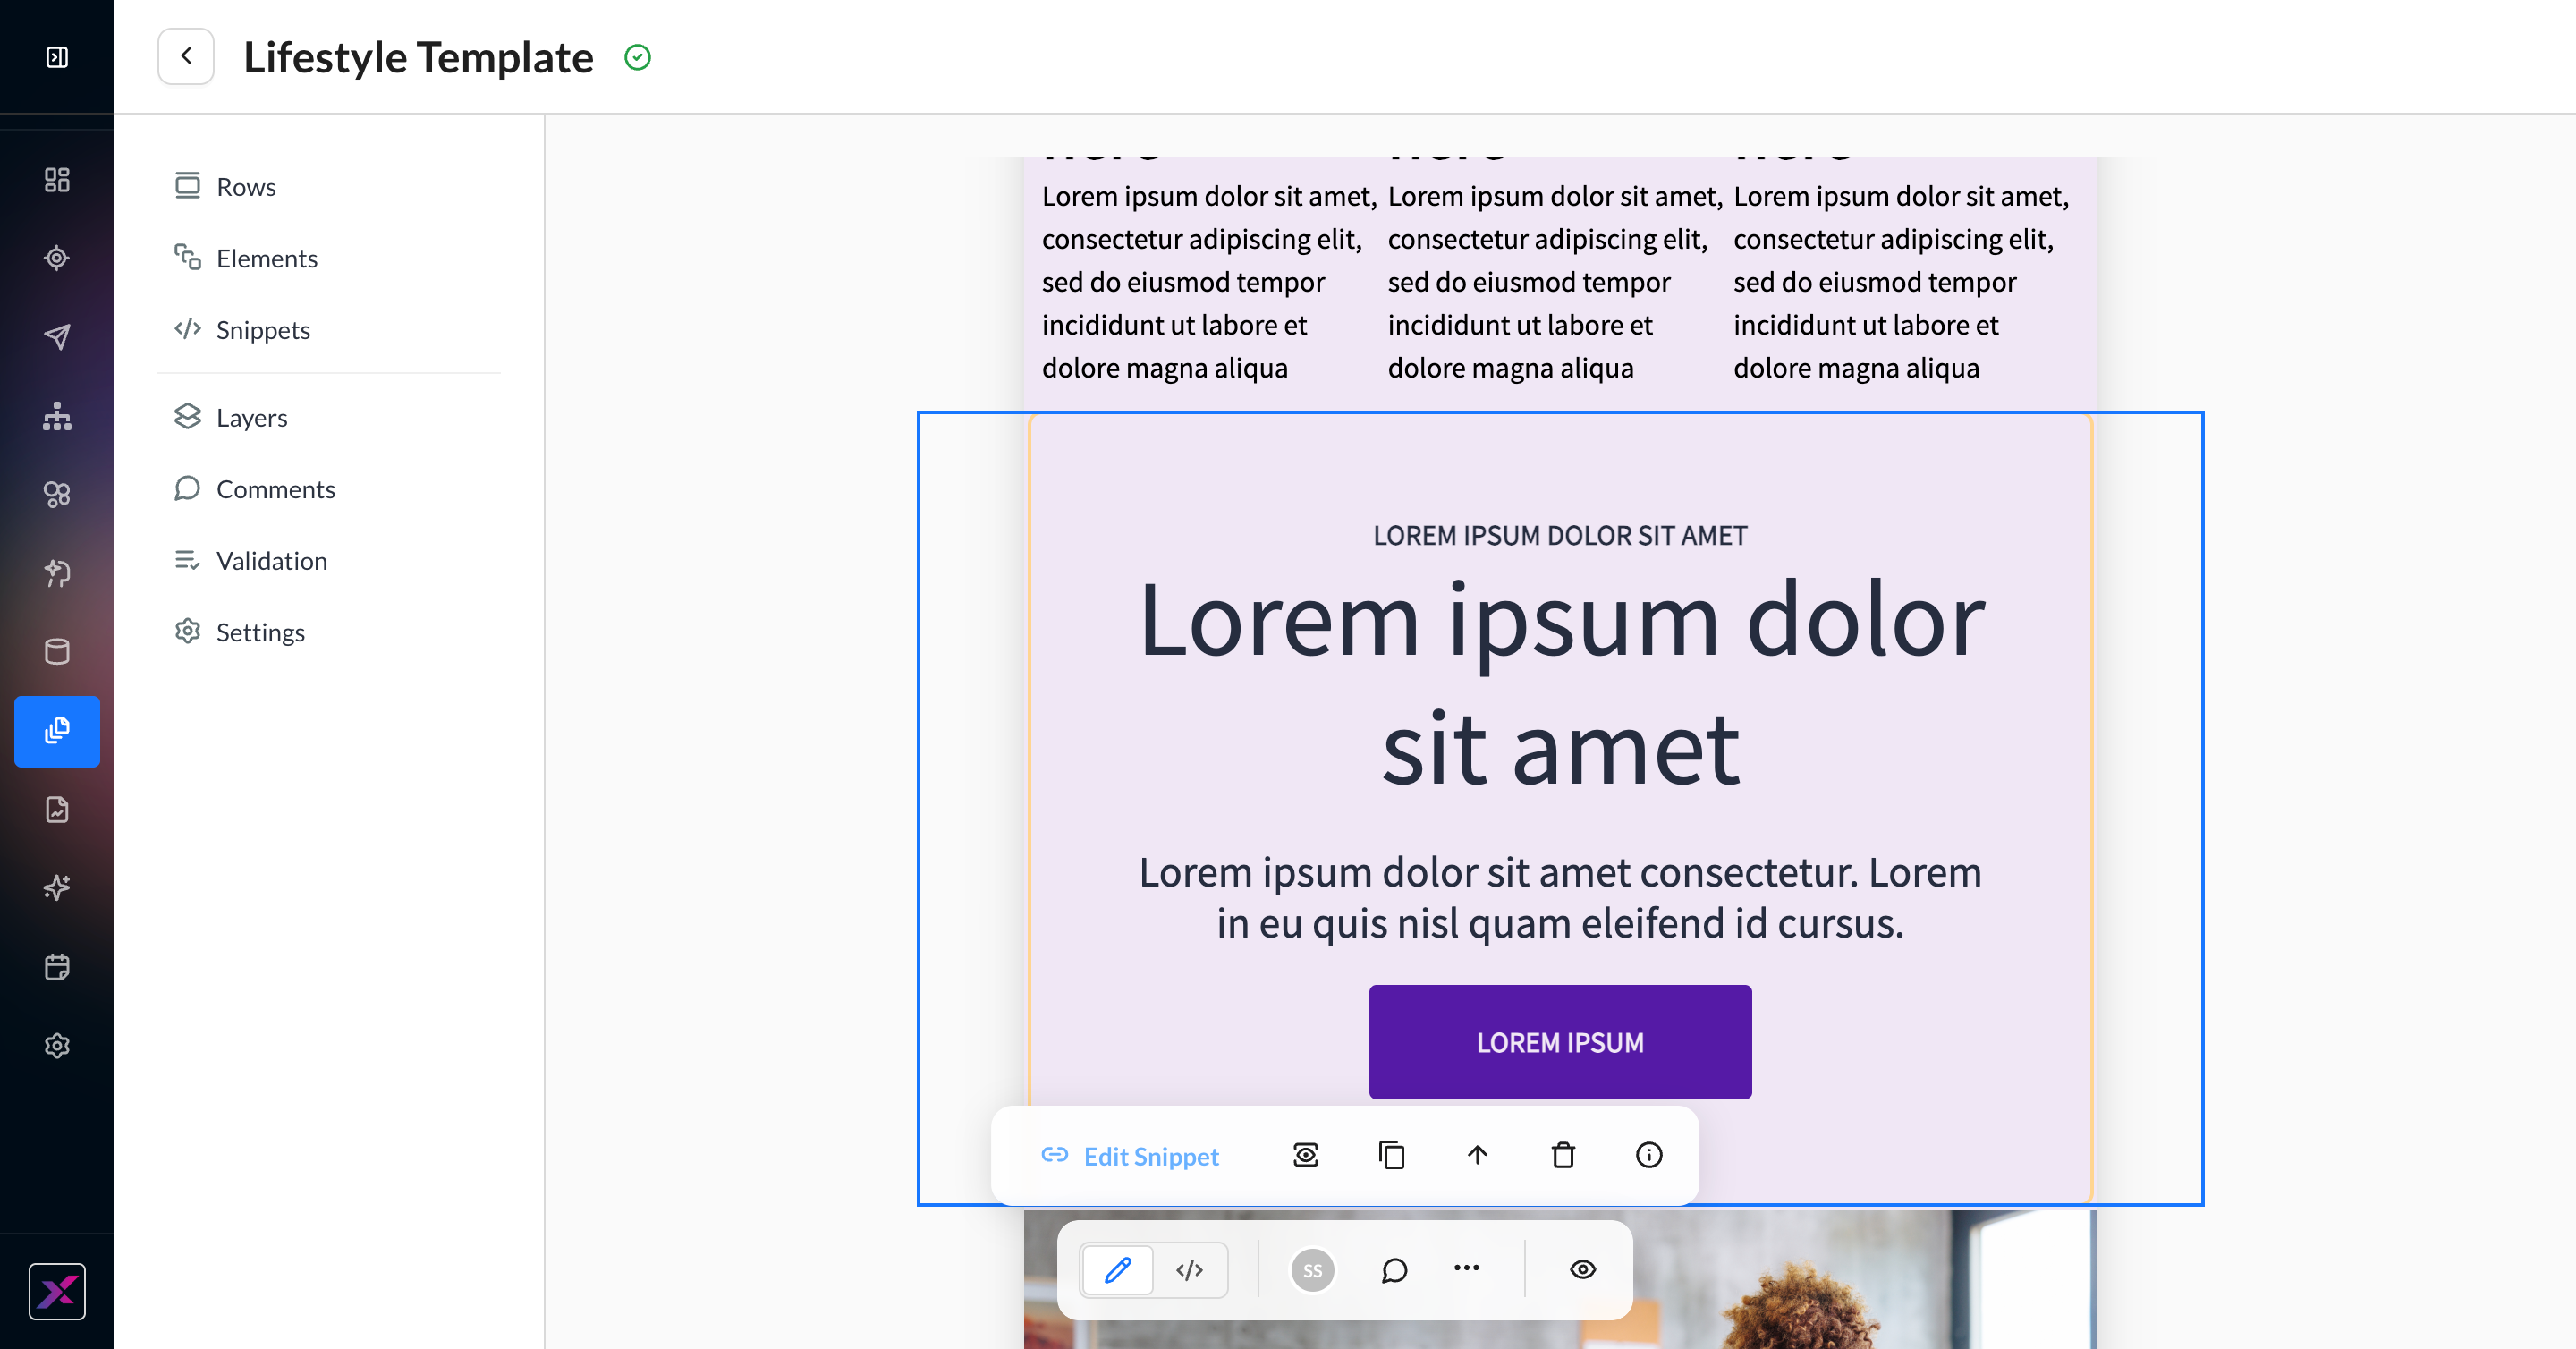
Task: Delete the selected snippet with the trash icon
Action: 1563,1155
